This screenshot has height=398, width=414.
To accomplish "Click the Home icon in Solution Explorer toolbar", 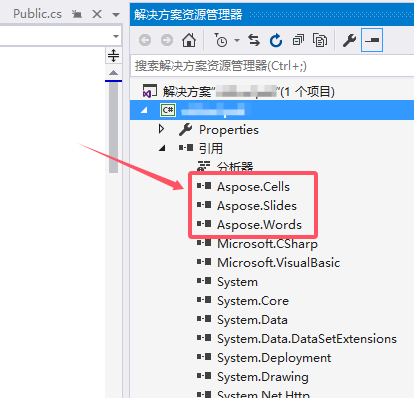I will pyautogui.click(x=189, y=41).
